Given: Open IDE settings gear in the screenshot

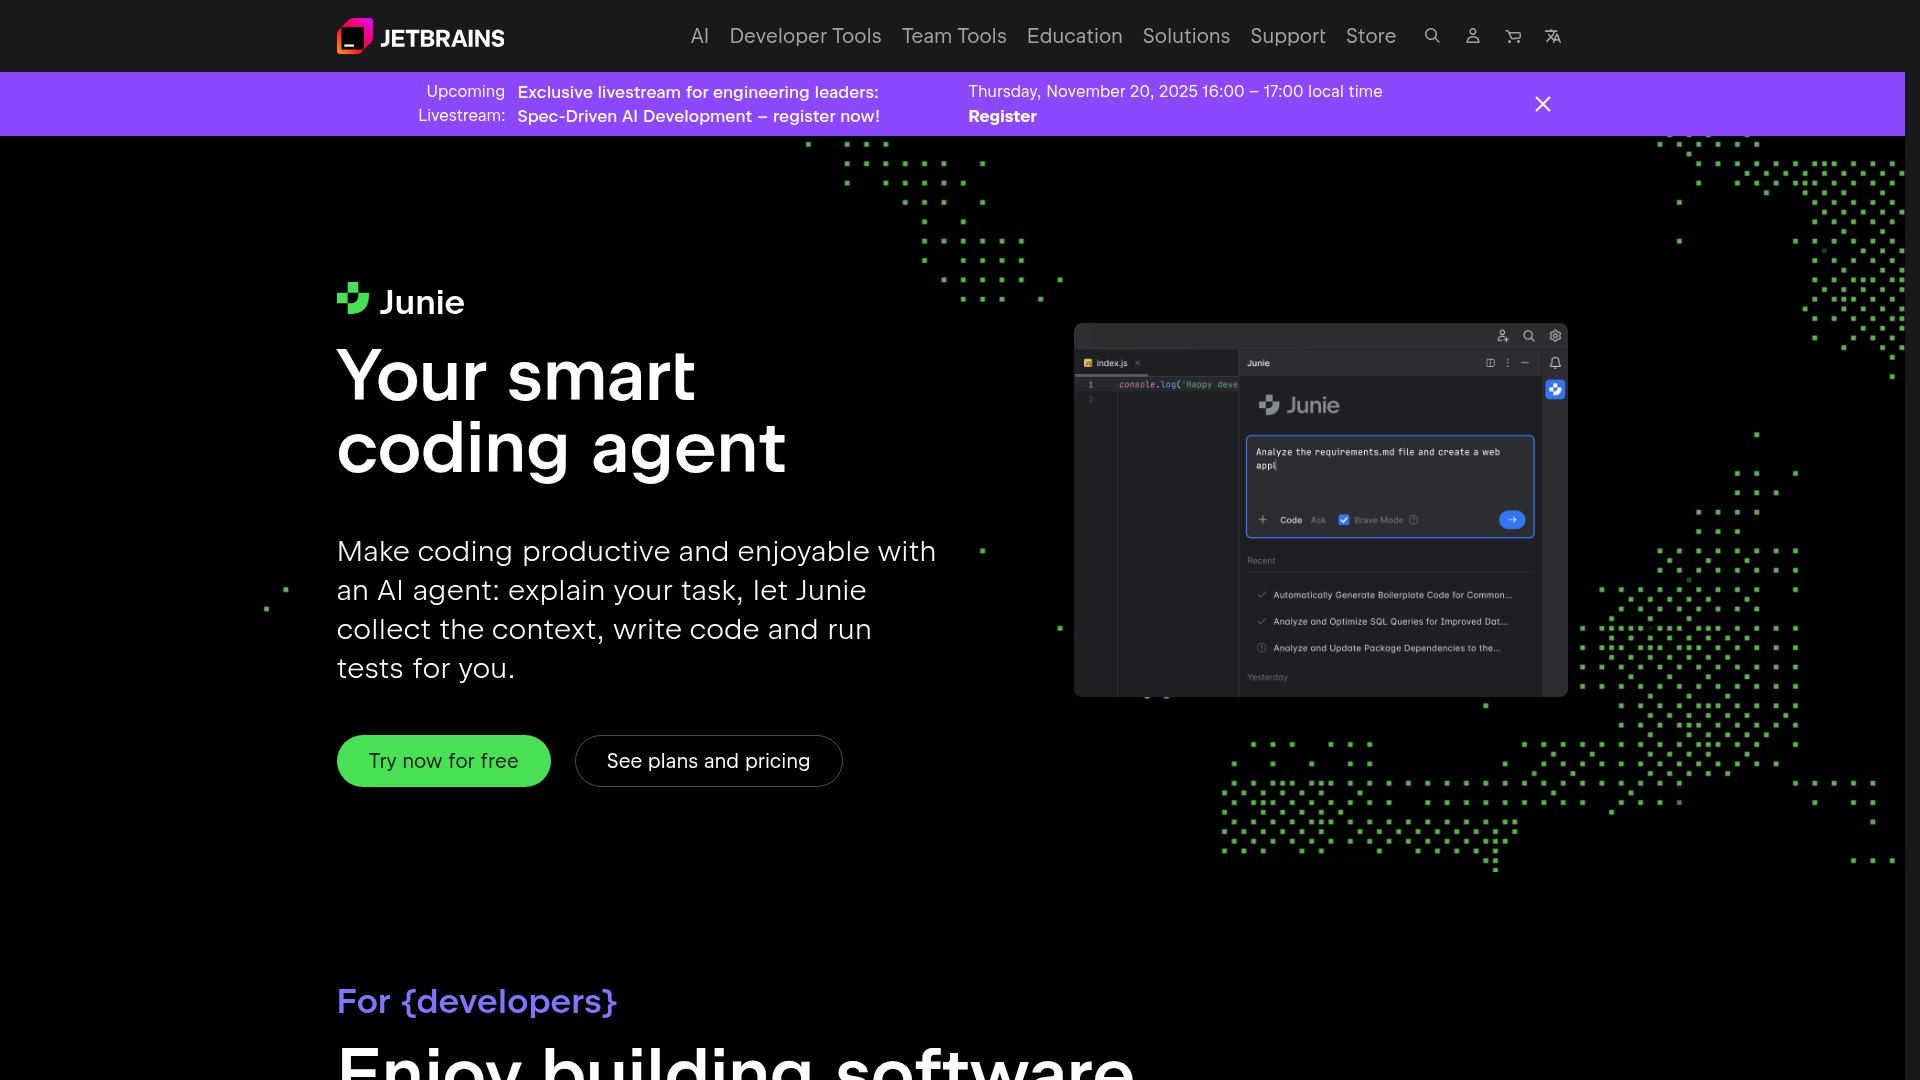Looking at the screenshot, I should tap(1555, 336).
